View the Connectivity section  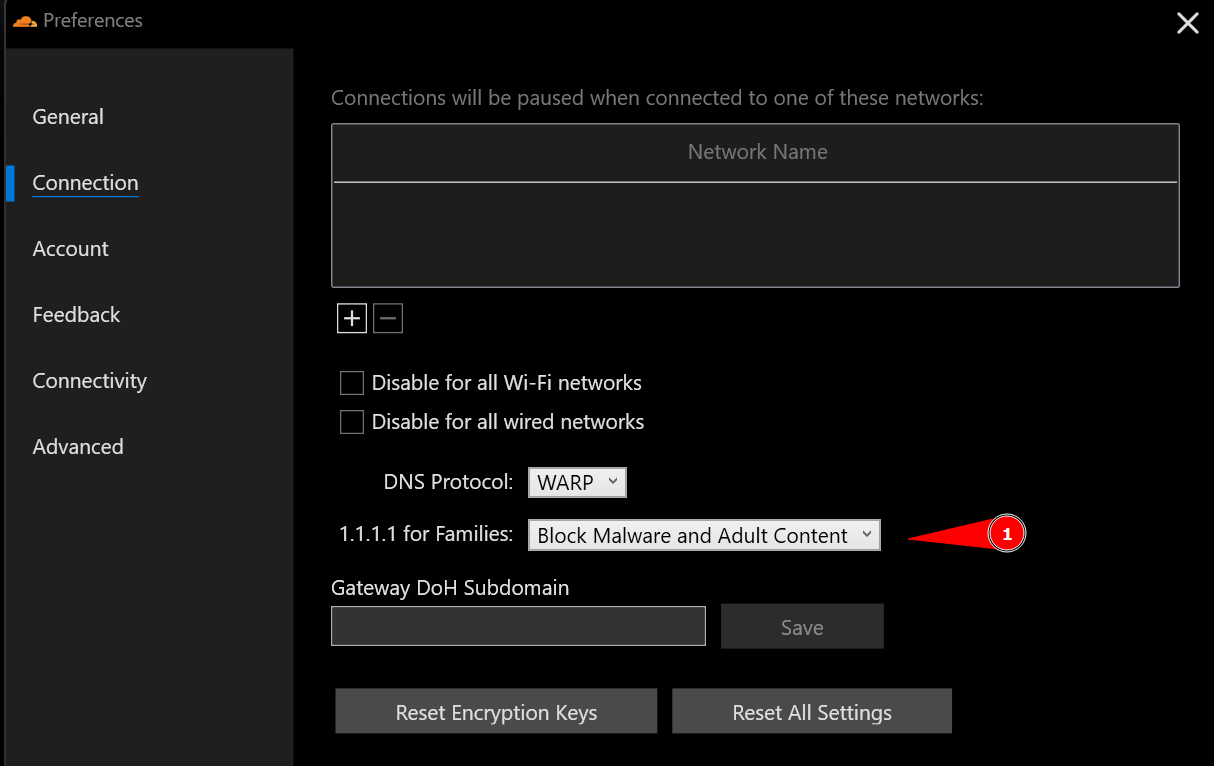(89, 380)
